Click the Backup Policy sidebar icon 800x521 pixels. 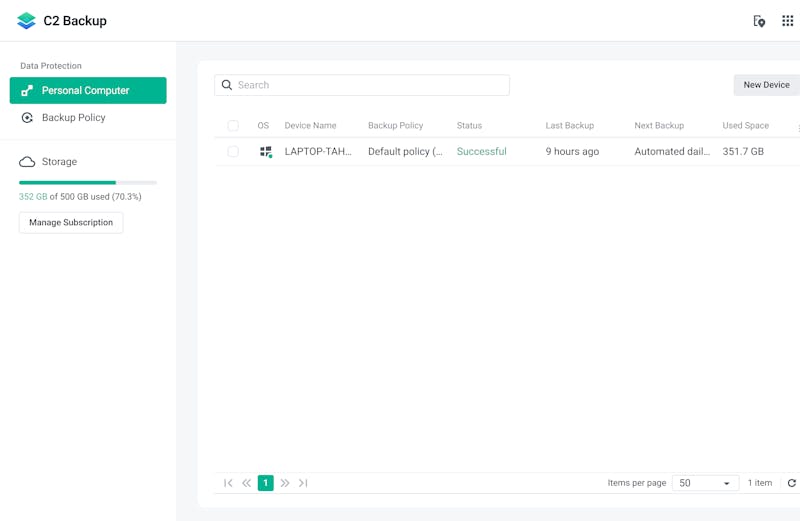pyautogui.click(x=27, y=118)
